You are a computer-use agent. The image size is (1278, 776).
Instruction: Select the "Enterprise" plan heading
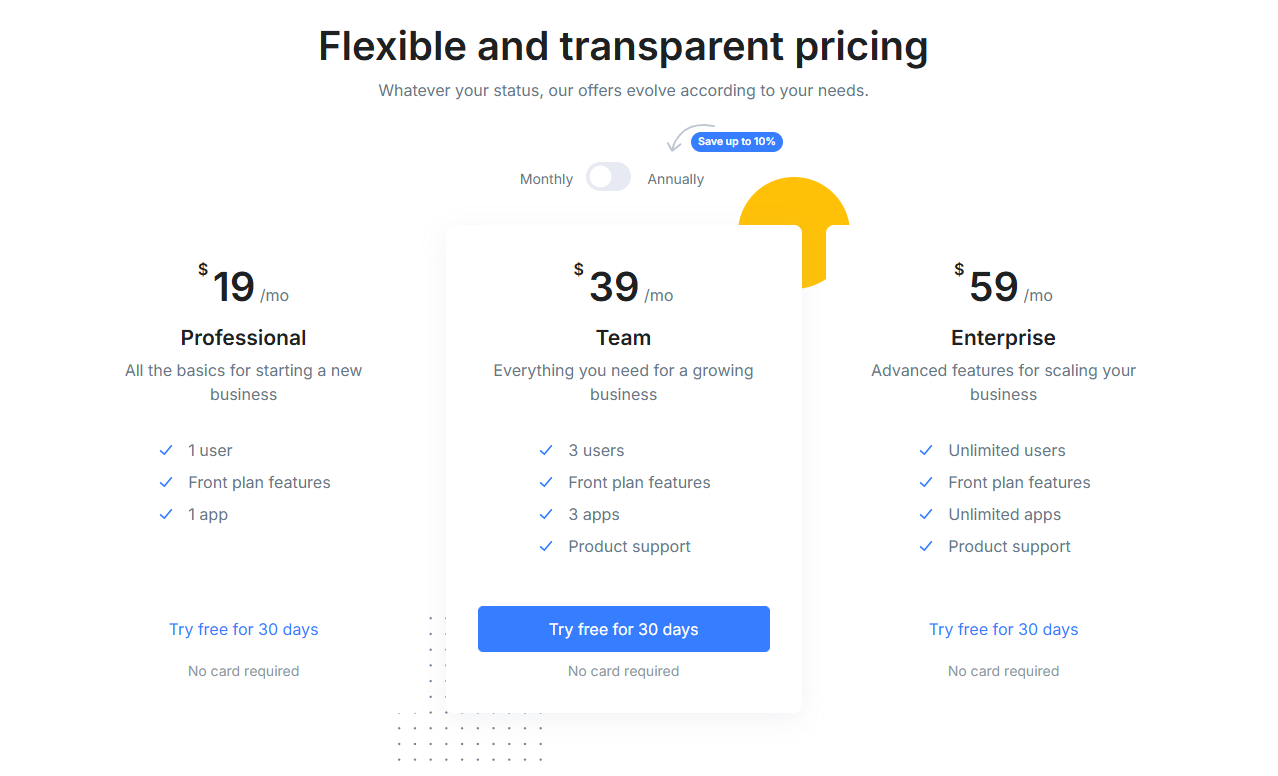click(x=1003, y=337)
